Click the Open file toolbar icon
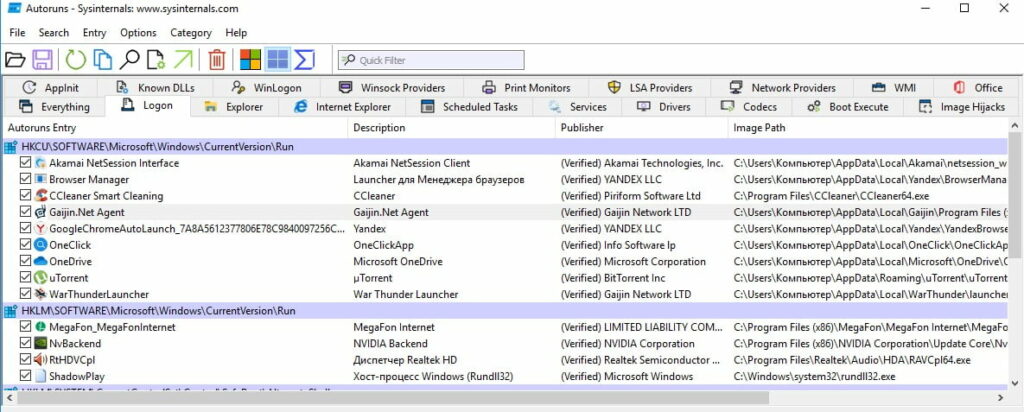The image size is (1024, 412). pyautogui.click(x=15, y=60)
